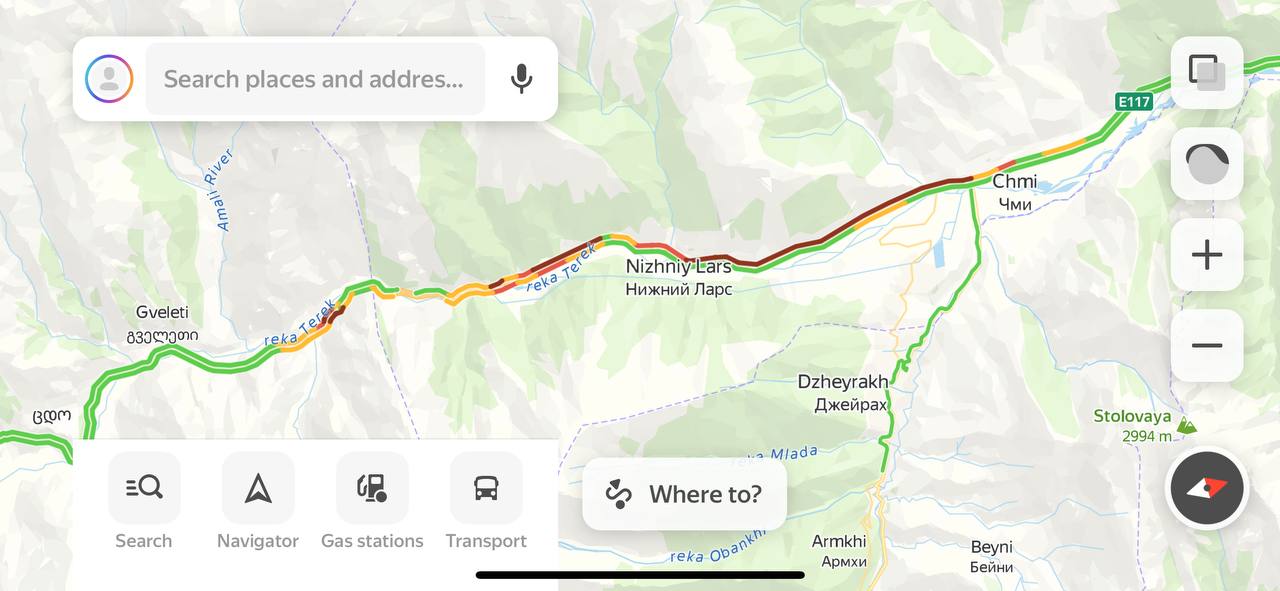Toggle the traffic display button

[x=1207, y=164]
